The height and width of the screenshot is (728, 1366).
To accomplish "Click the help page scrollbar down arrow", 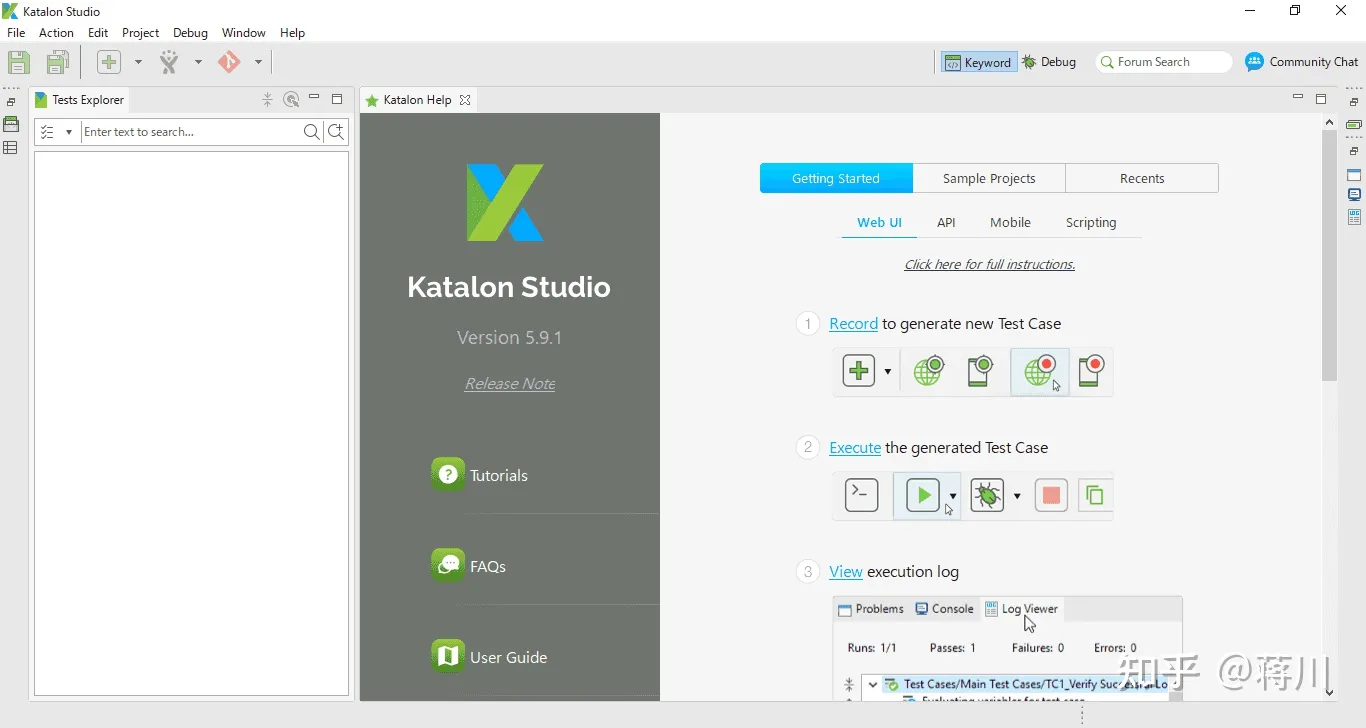I will click(1329, 691).
